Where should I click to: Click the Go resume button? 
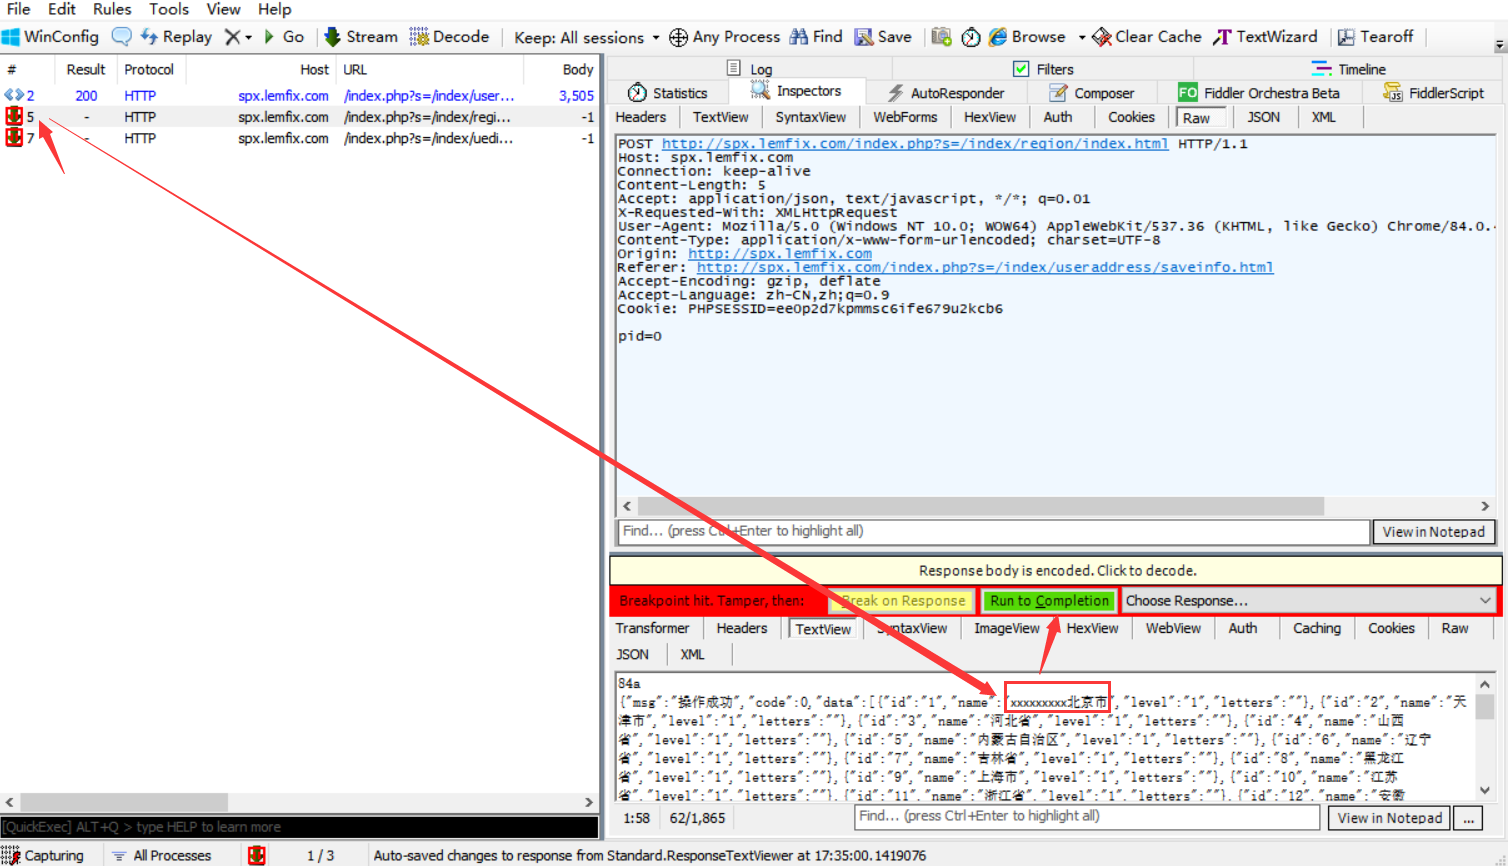[x=284, y=37]
